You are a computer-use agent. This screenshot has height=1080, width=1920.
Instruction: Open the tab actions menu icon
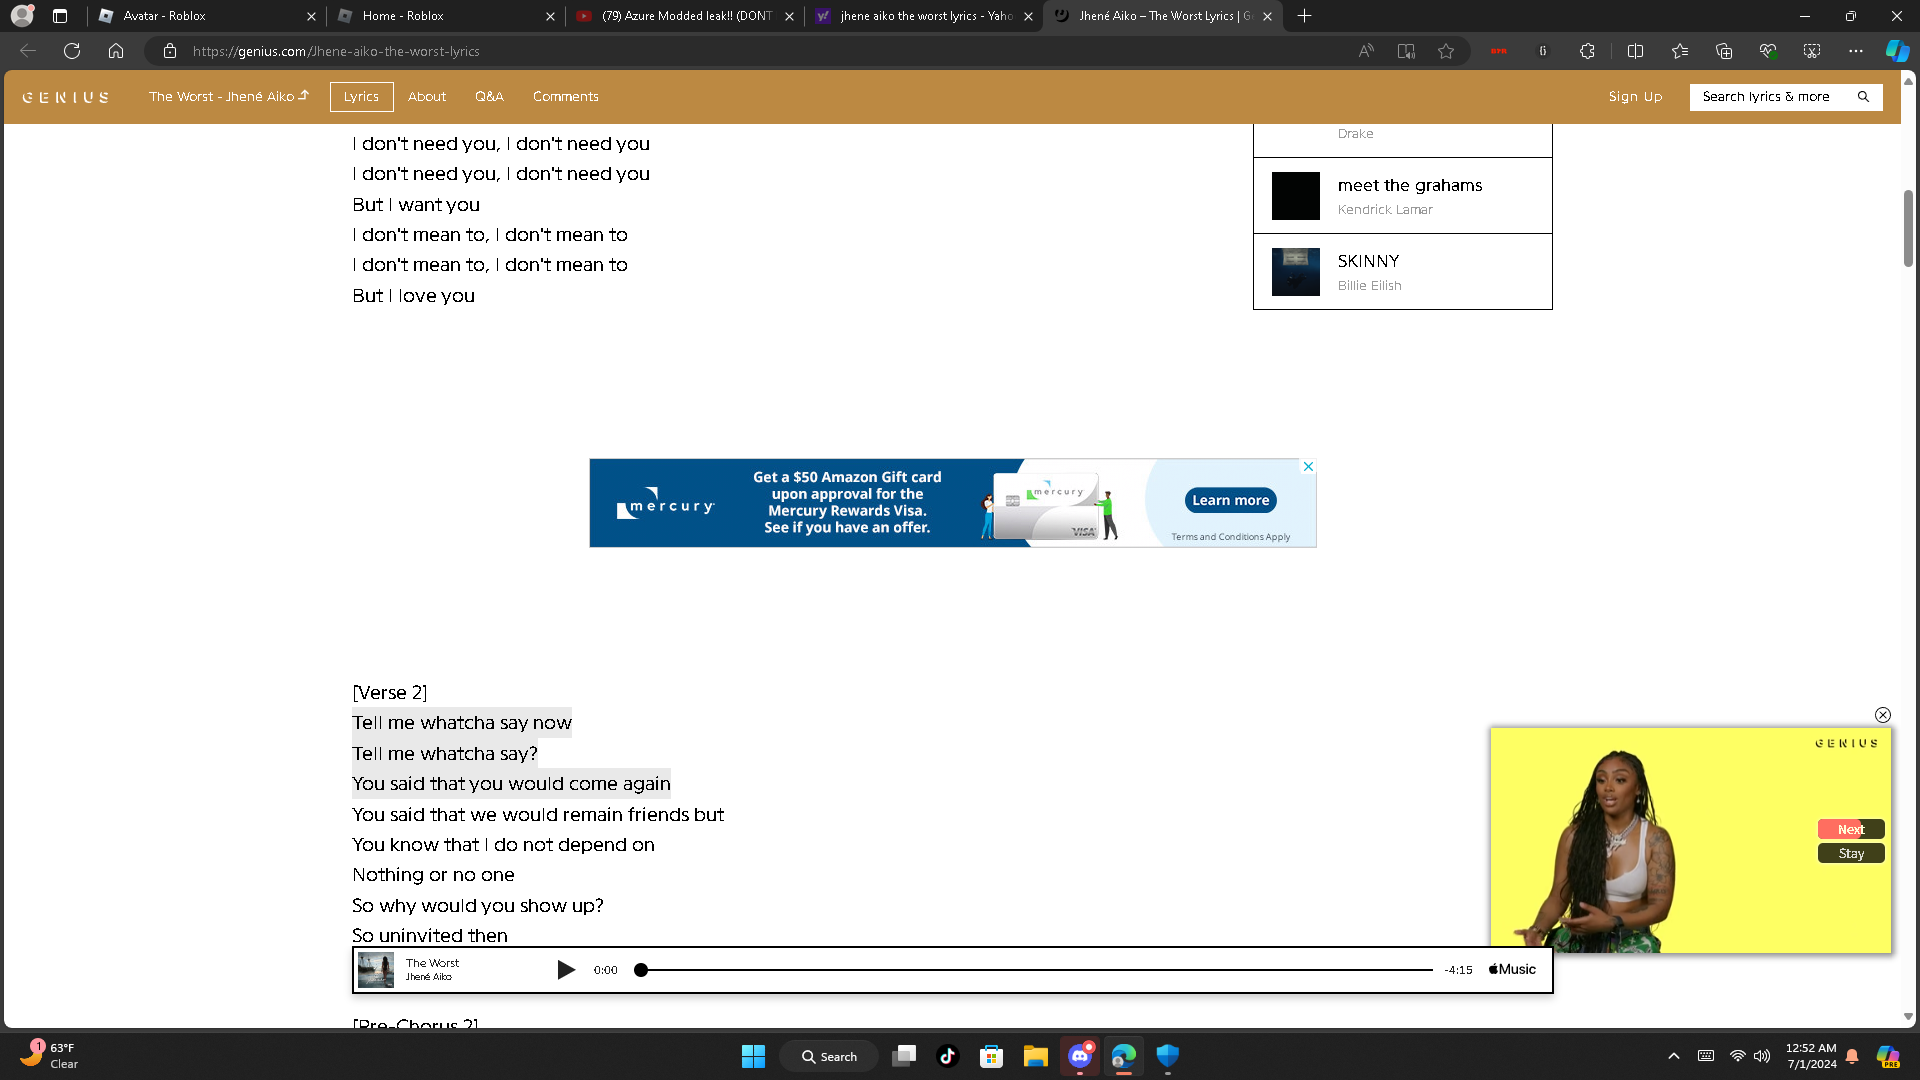point(60,16)
